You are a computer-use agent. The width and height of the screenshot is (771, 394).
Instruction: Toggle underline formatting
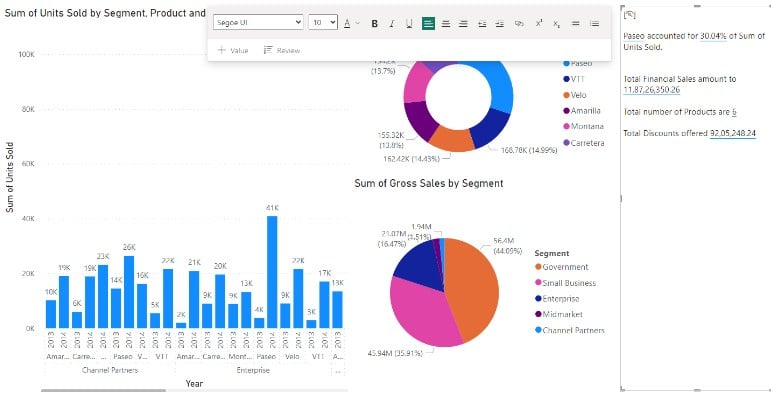tap(409, 23)
